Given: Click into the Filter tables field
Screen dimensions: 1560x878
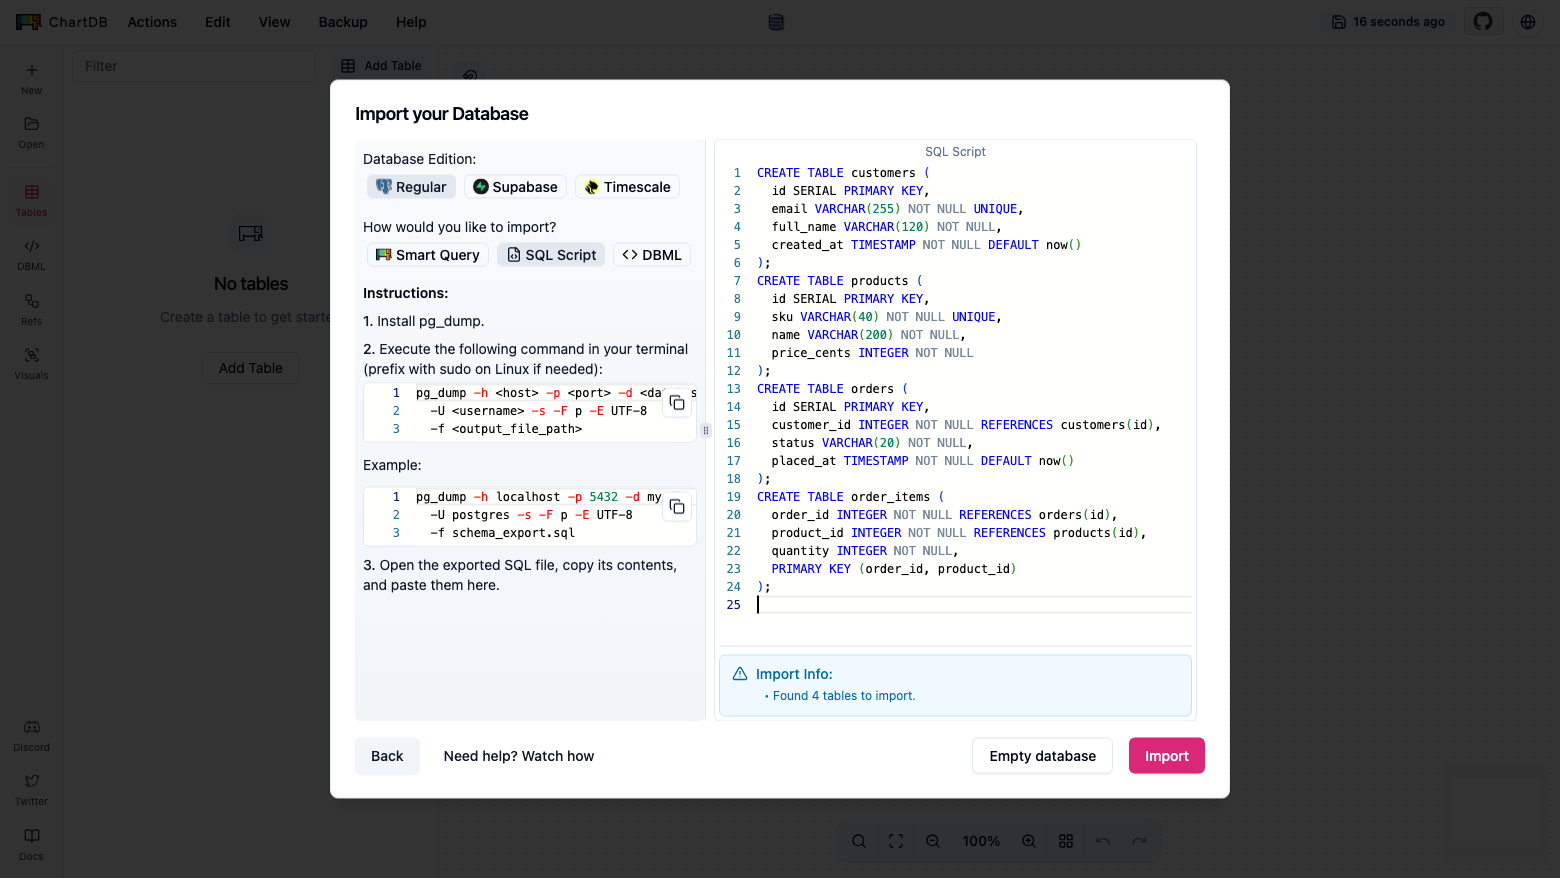Looking at the screenshot, I should (x=194, y=66).
